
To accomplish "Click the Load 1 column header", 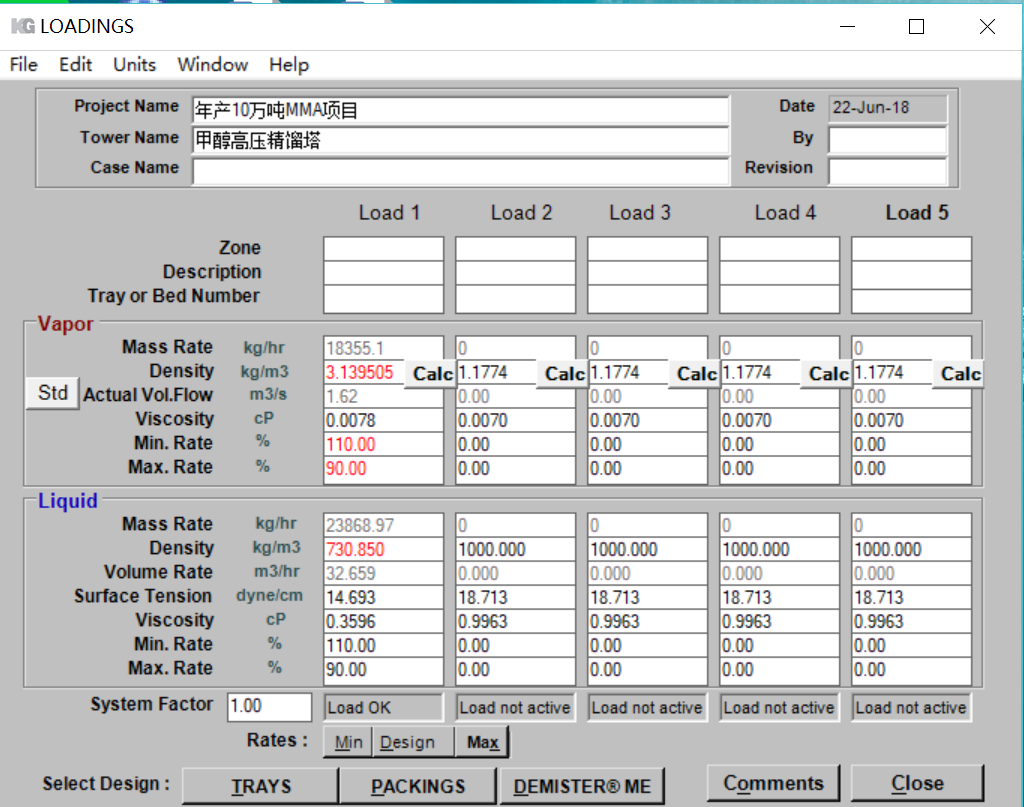I will (389, 213).
